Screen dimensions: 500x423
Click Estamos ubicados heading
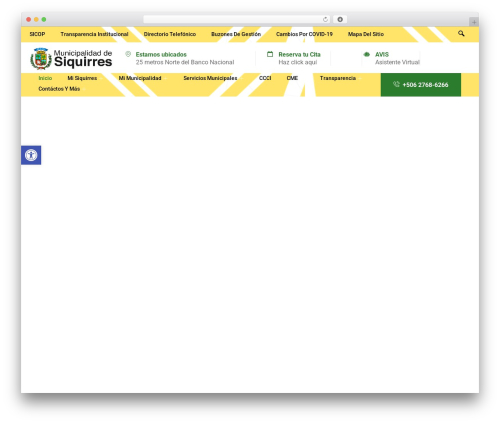click(161, 54)
